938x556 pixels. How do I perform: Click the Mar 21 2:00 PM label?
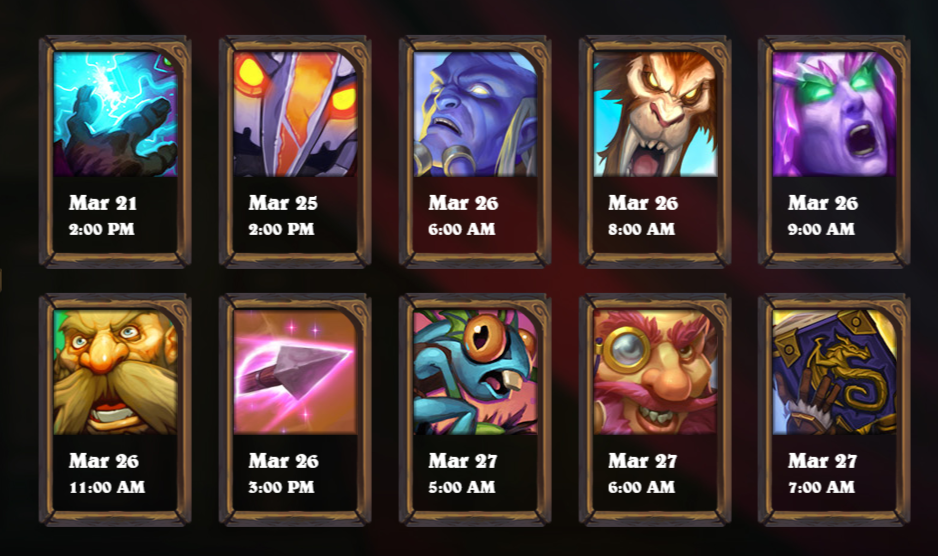[102, 215]
